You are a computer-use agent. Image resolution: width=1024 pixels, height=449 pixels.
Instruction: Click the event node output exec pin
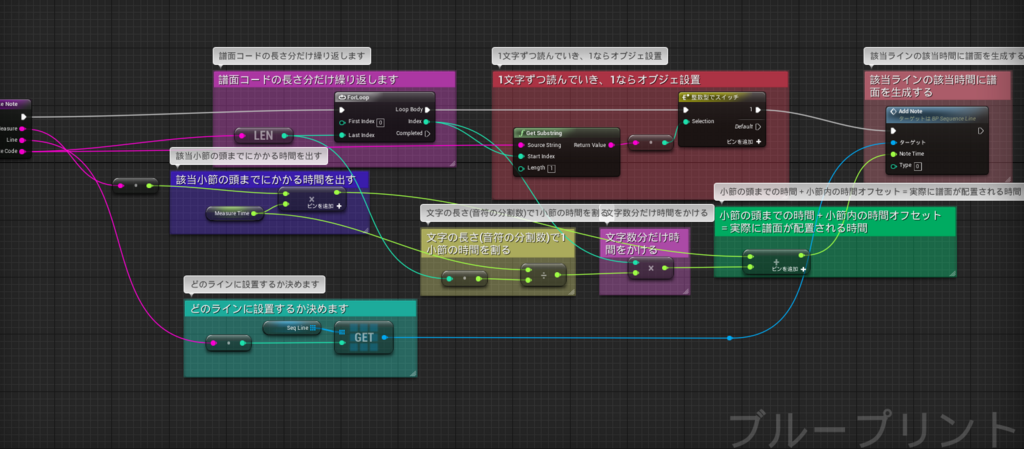pos(24,117)
